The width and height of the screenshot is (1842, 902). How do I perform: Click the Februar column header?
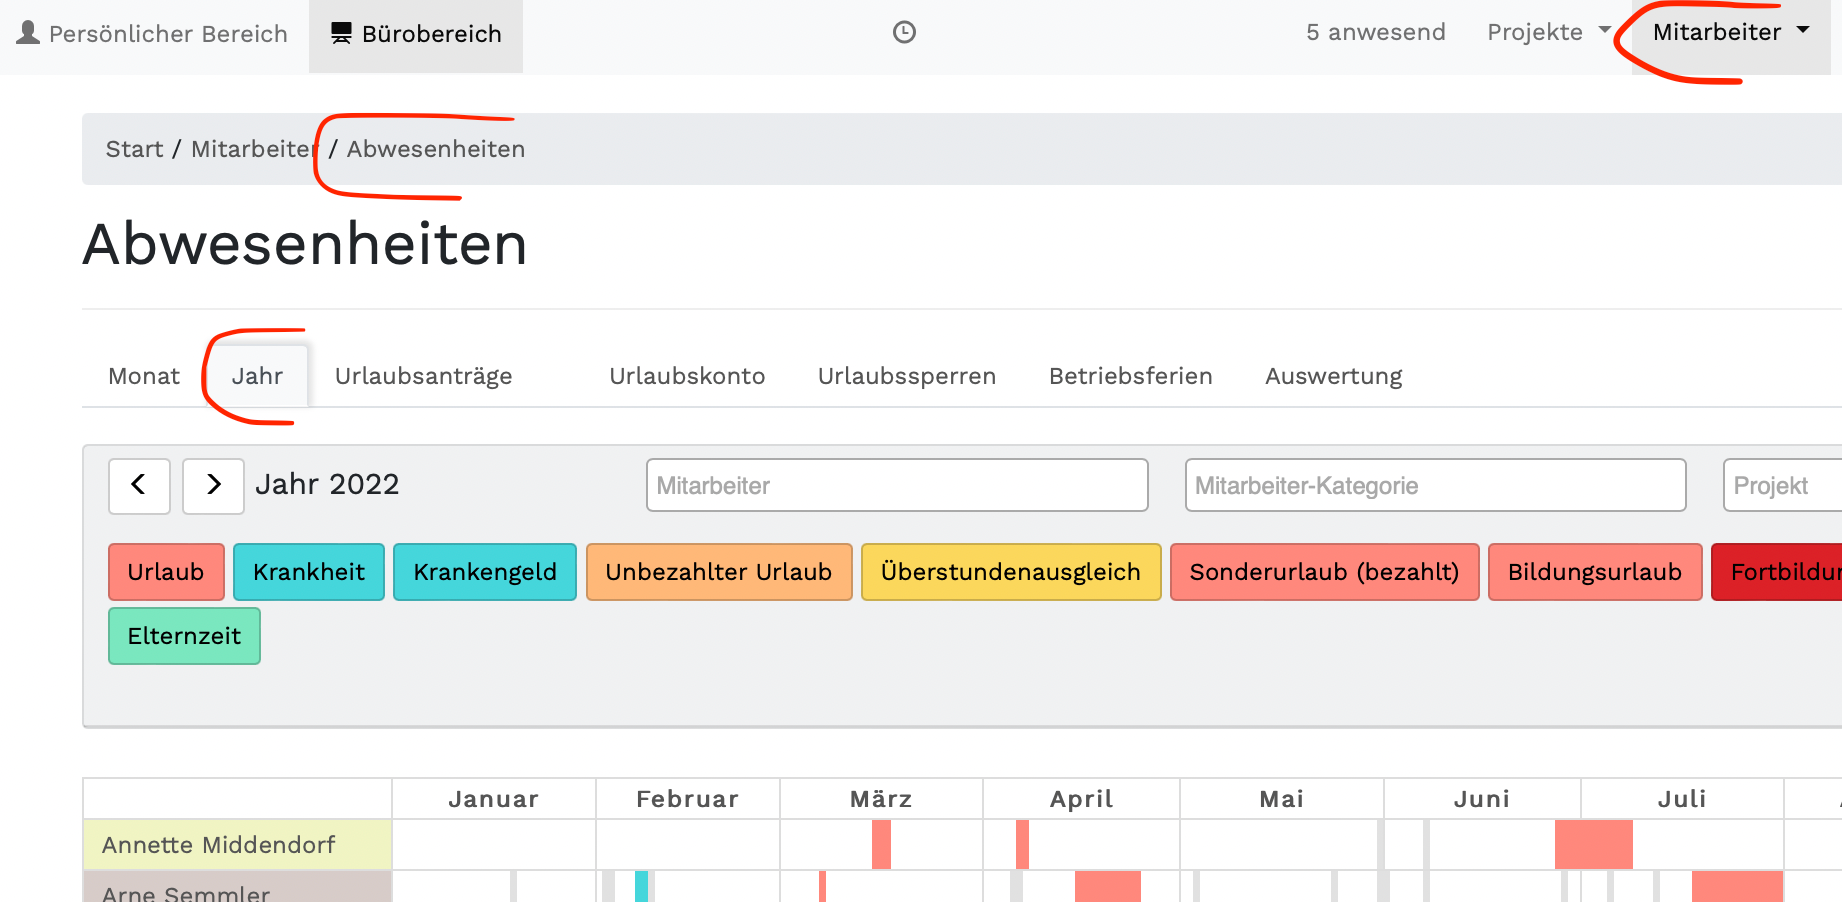click(688, 799)
